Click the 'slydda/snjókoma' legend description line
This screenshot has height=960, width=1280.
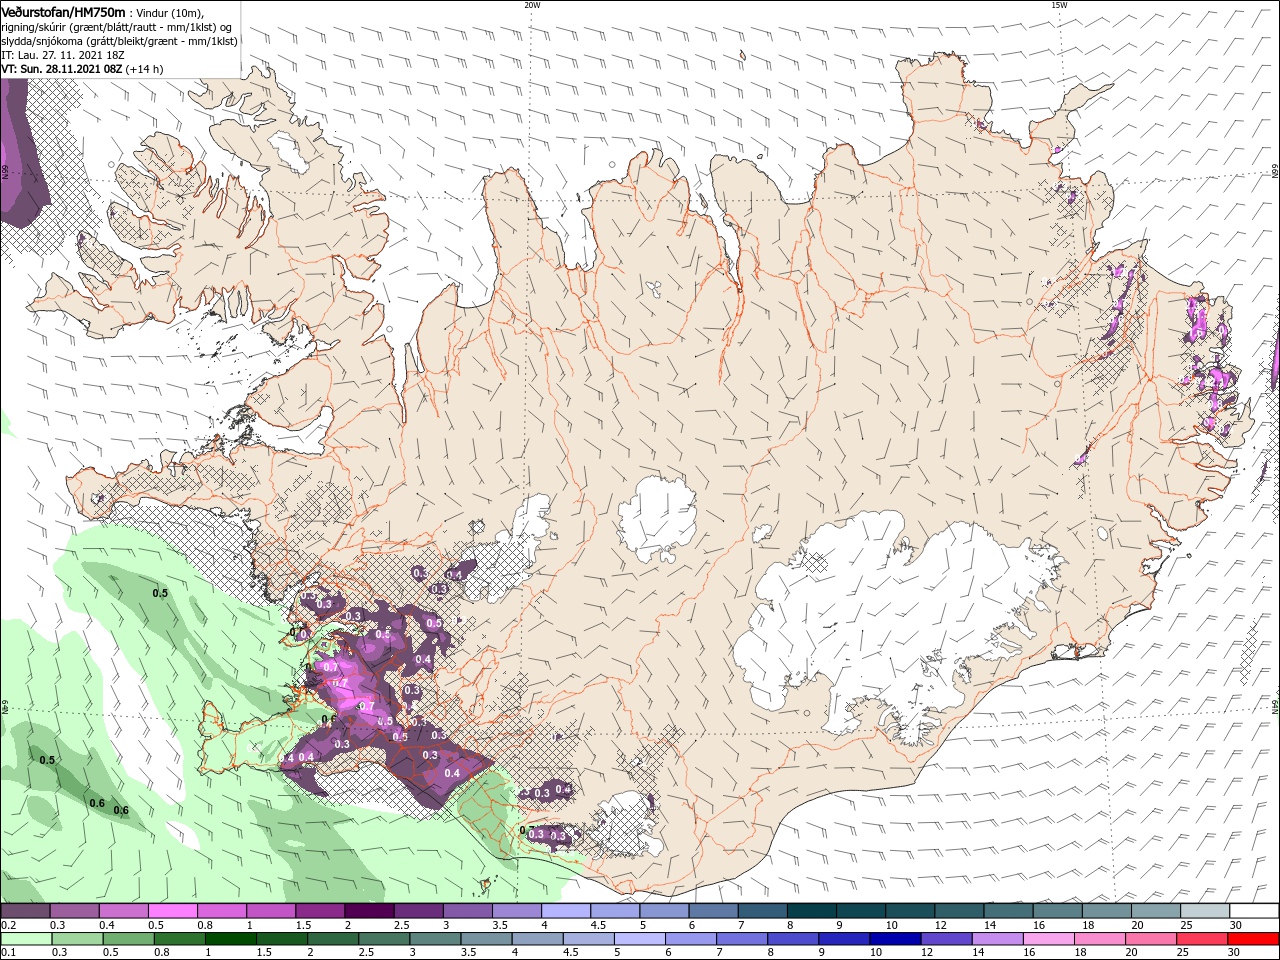point(119,42)
